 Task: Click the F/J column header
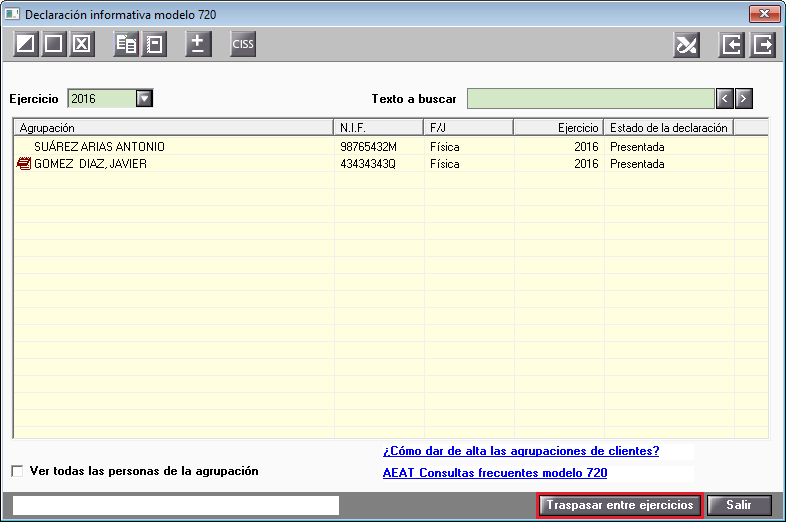469,128
